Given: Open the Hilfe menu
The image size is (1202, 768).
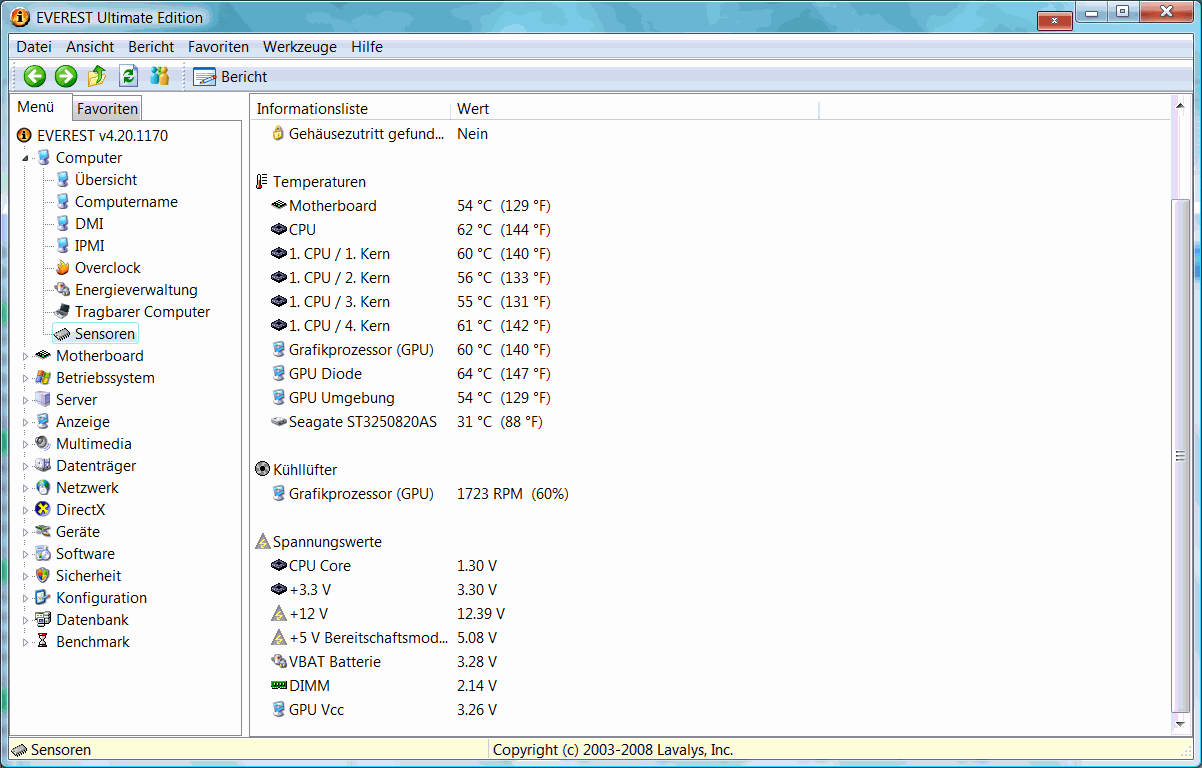Looking at the screenshot, I should pyautogui.click(x=367, y=46).
